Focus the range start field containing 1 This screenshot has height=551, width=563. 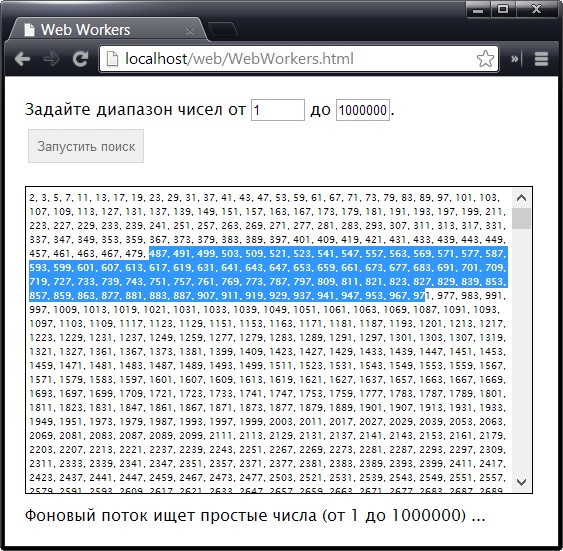coord(278,110)
